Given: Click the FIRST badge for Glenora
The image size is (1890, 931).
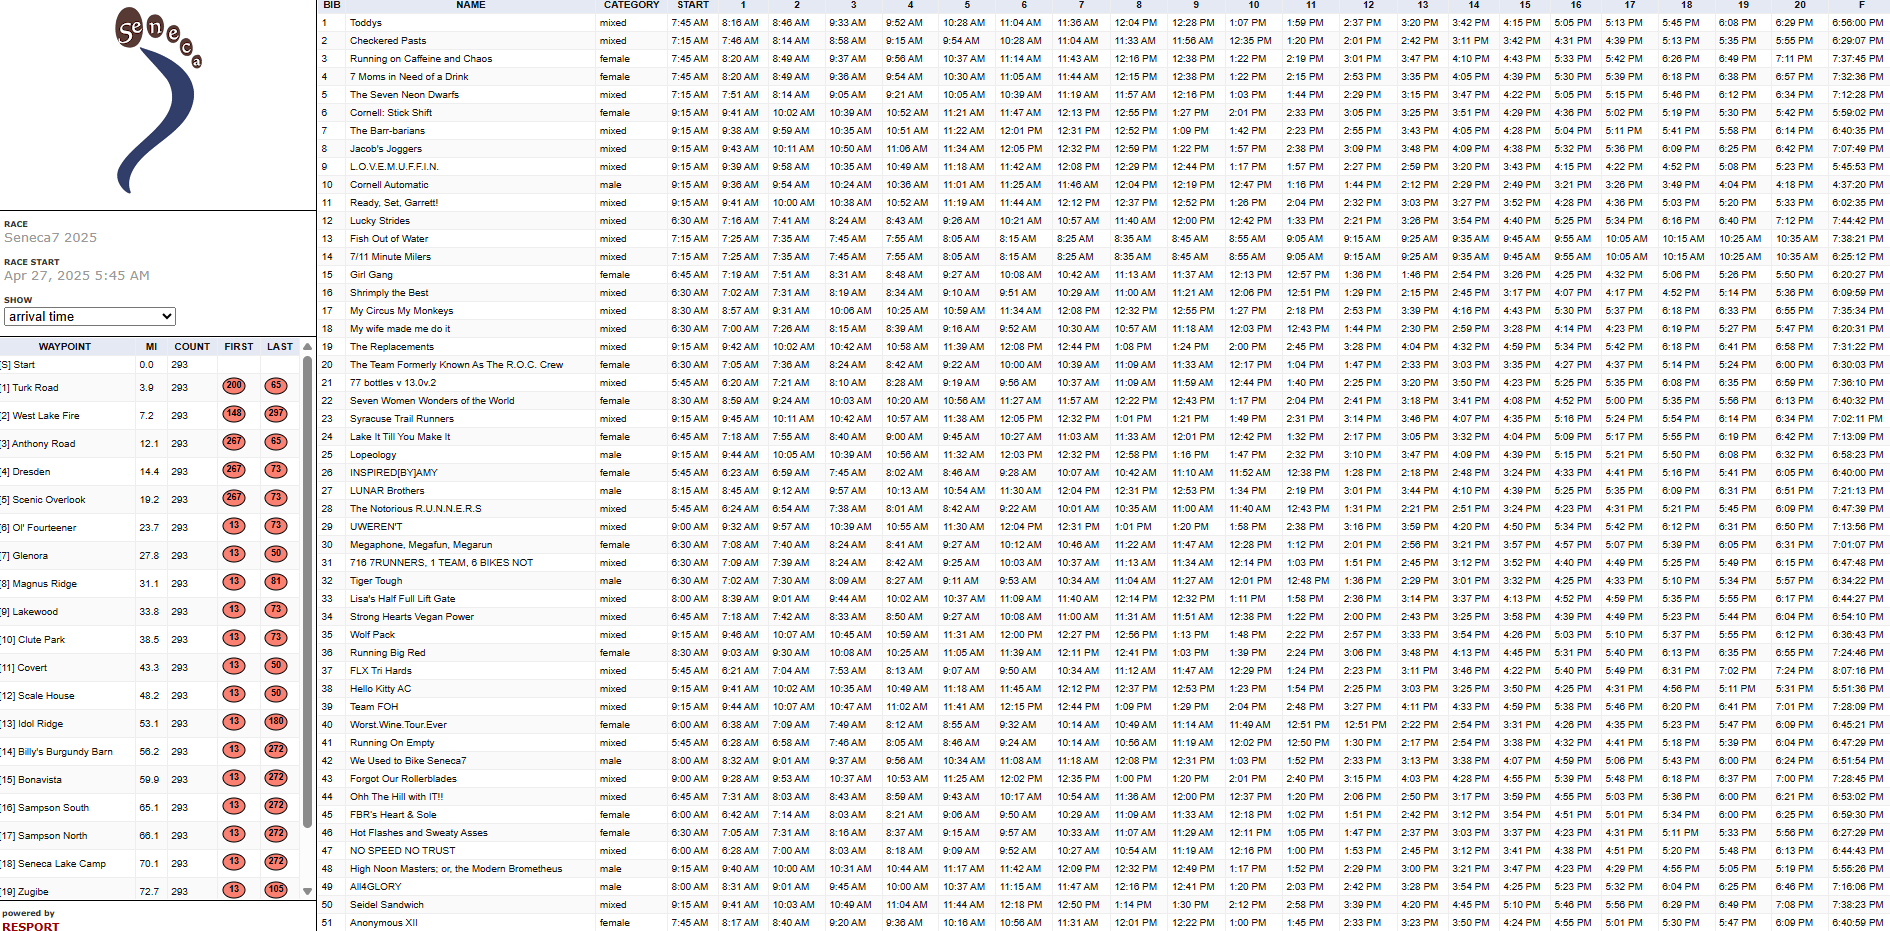Looking at the screenshot, I should (x=234, y=554).
